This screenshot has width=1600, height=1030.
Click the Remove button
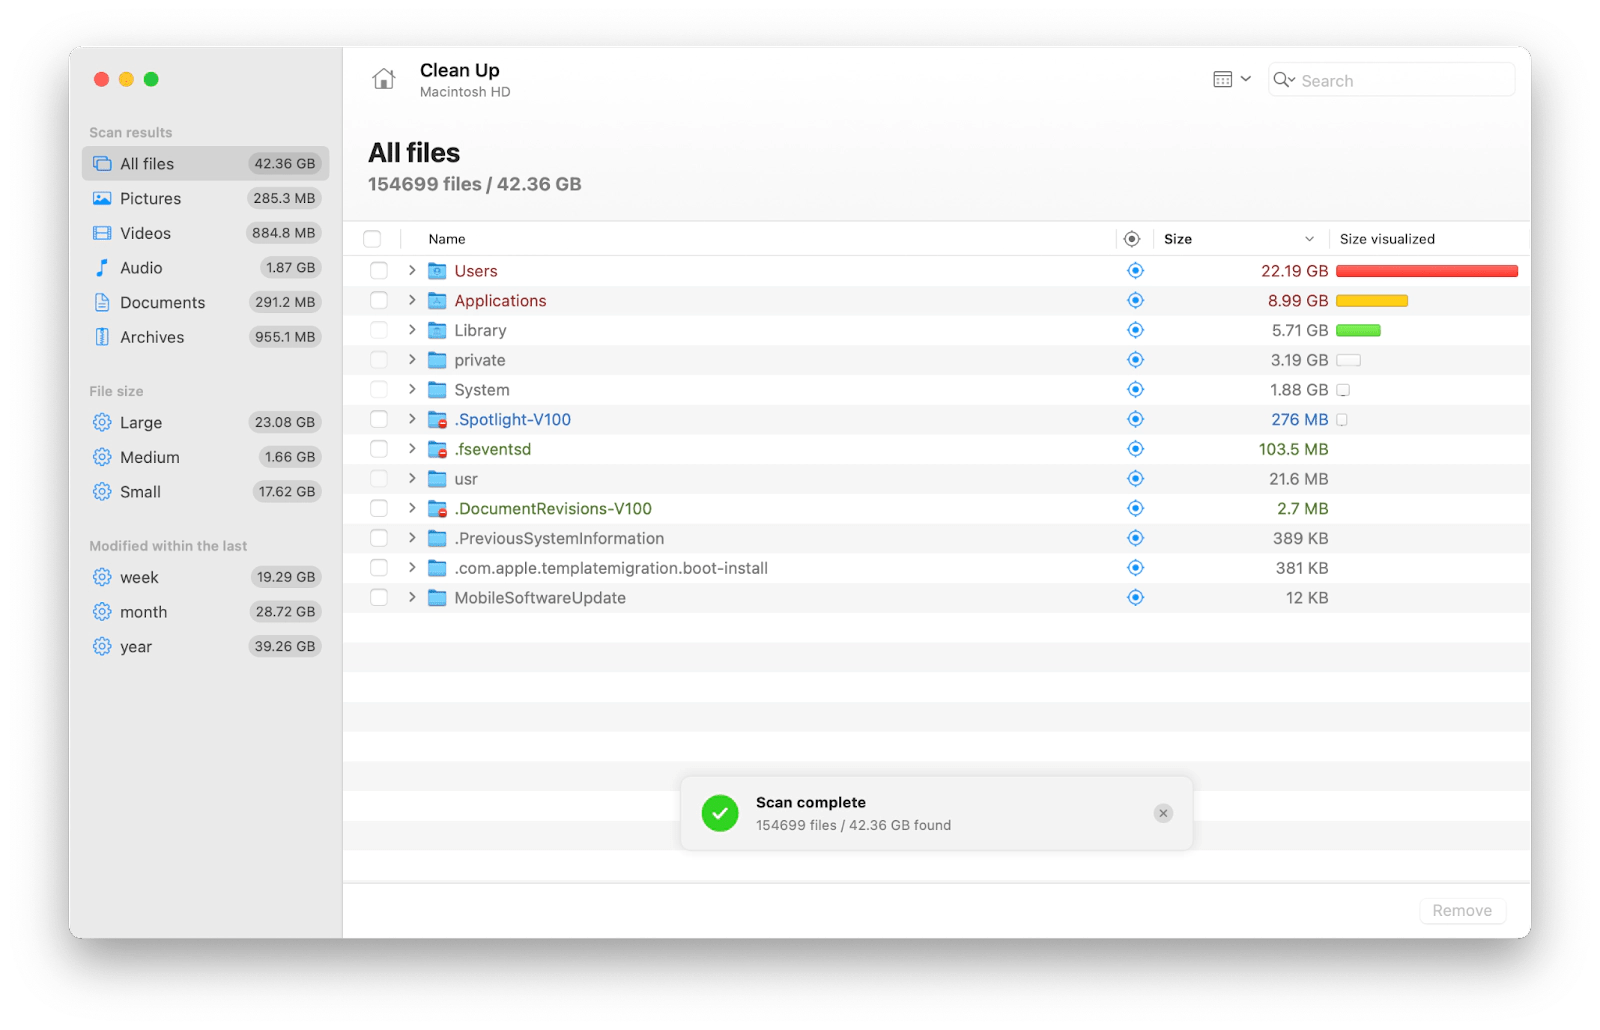[1462, 910]
